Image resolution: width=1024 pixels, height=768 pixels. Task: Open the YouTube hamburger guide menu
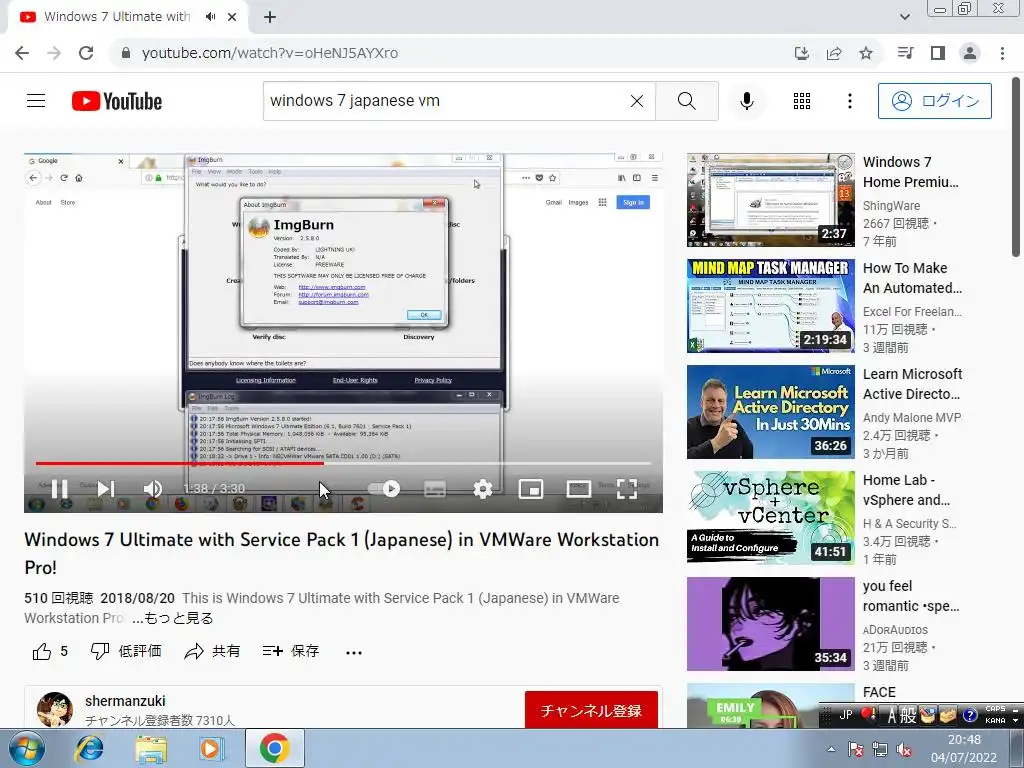(36, 101)
